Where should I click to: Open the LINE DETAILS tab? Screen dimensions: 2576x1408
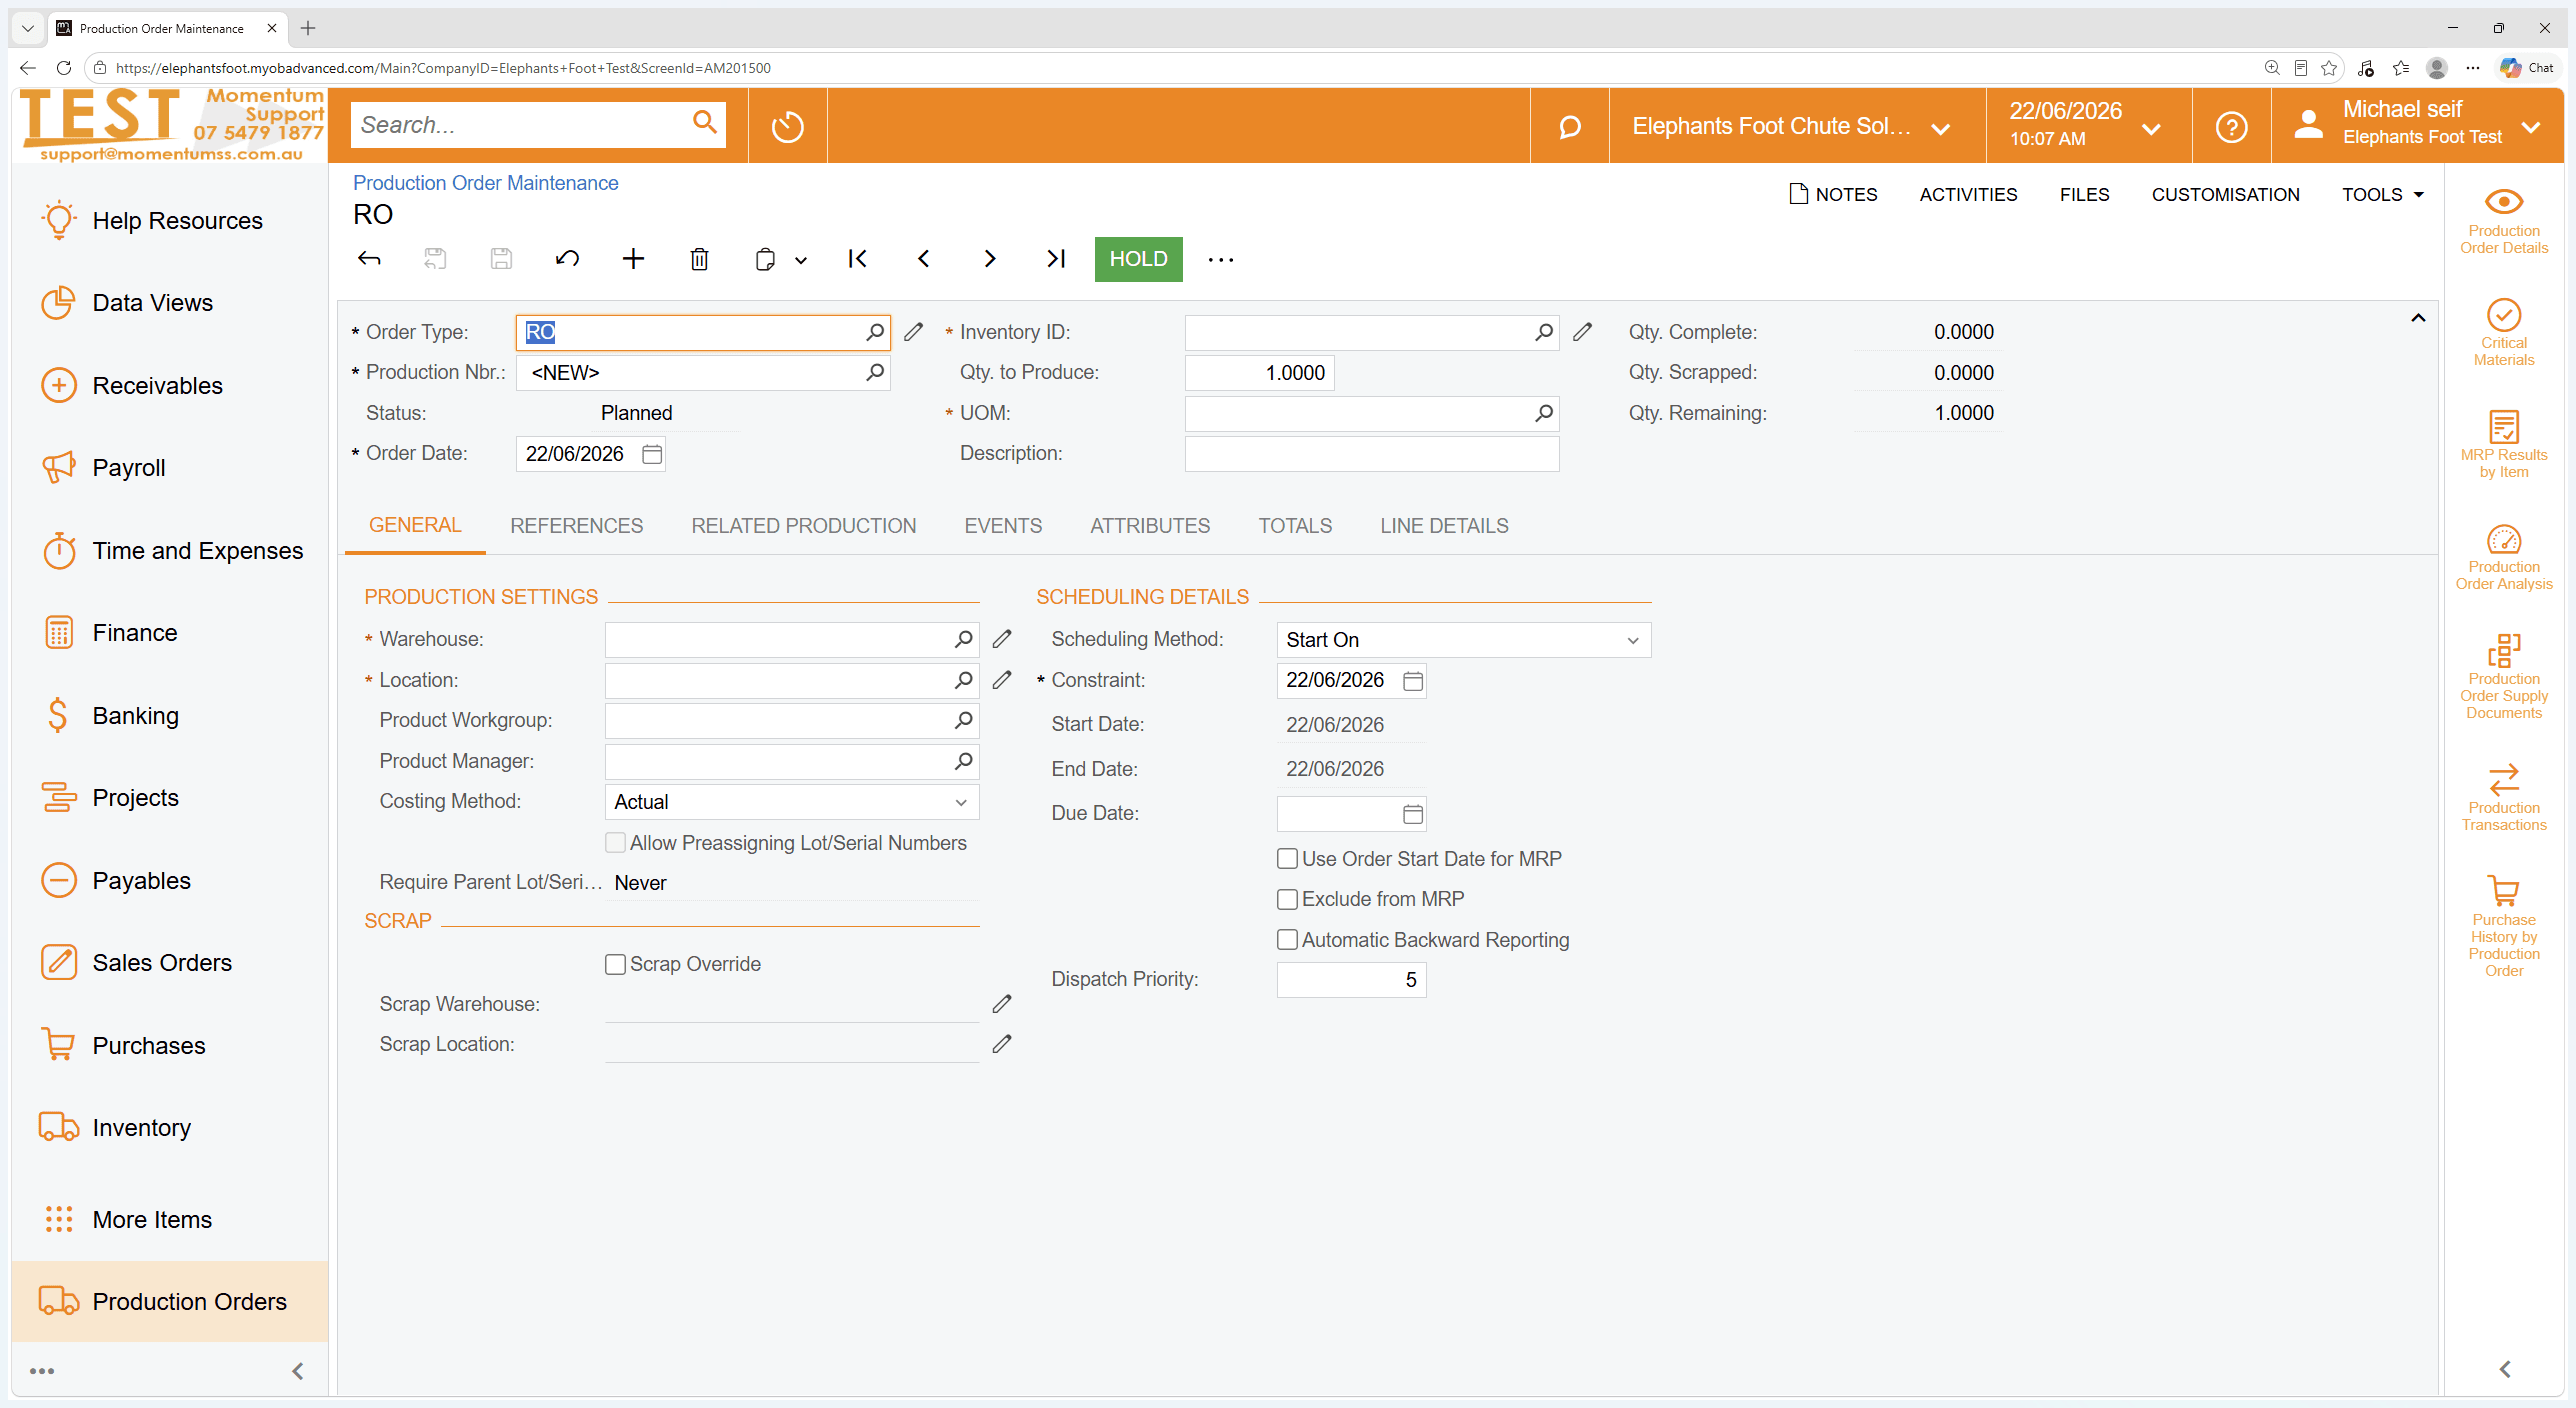[1444, 526]
